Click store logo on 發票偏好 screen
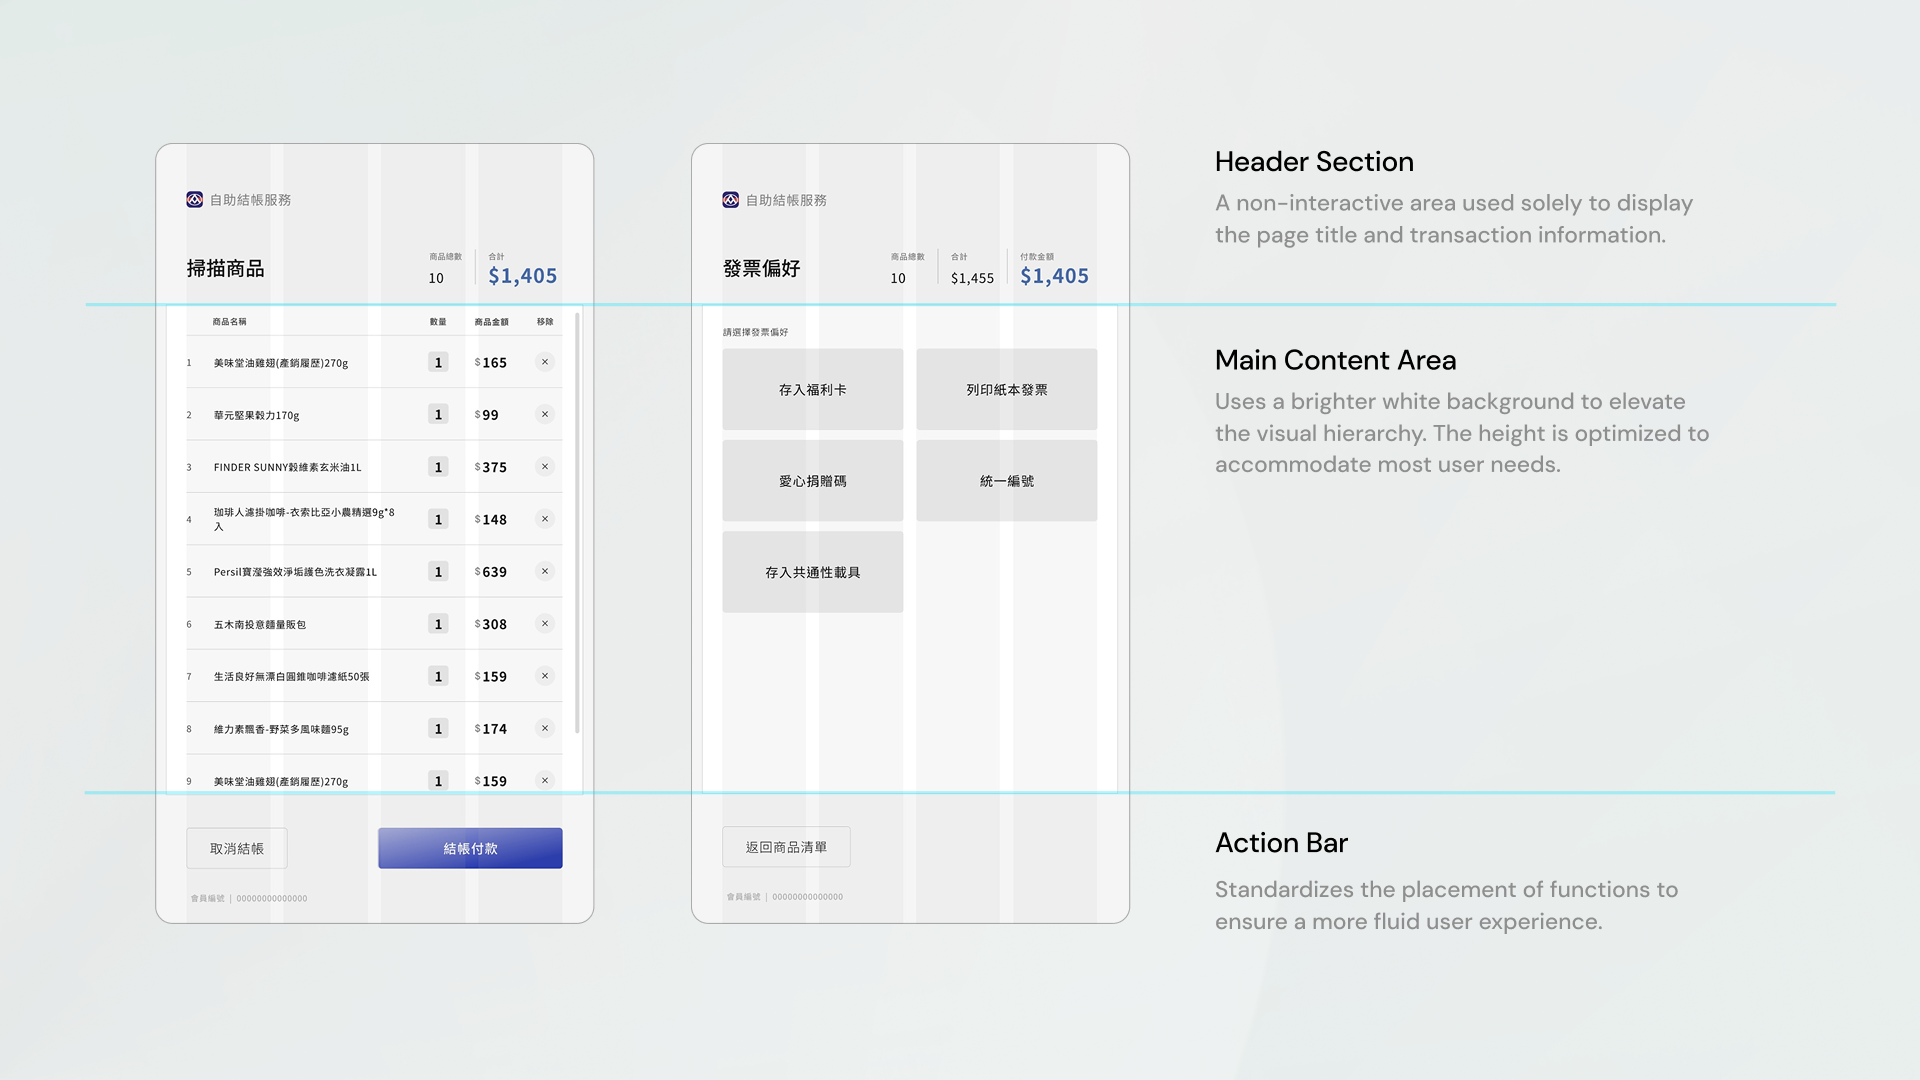Image resolution: width=1920 pixels, height=1080 pixels. [x=731, y=200]
